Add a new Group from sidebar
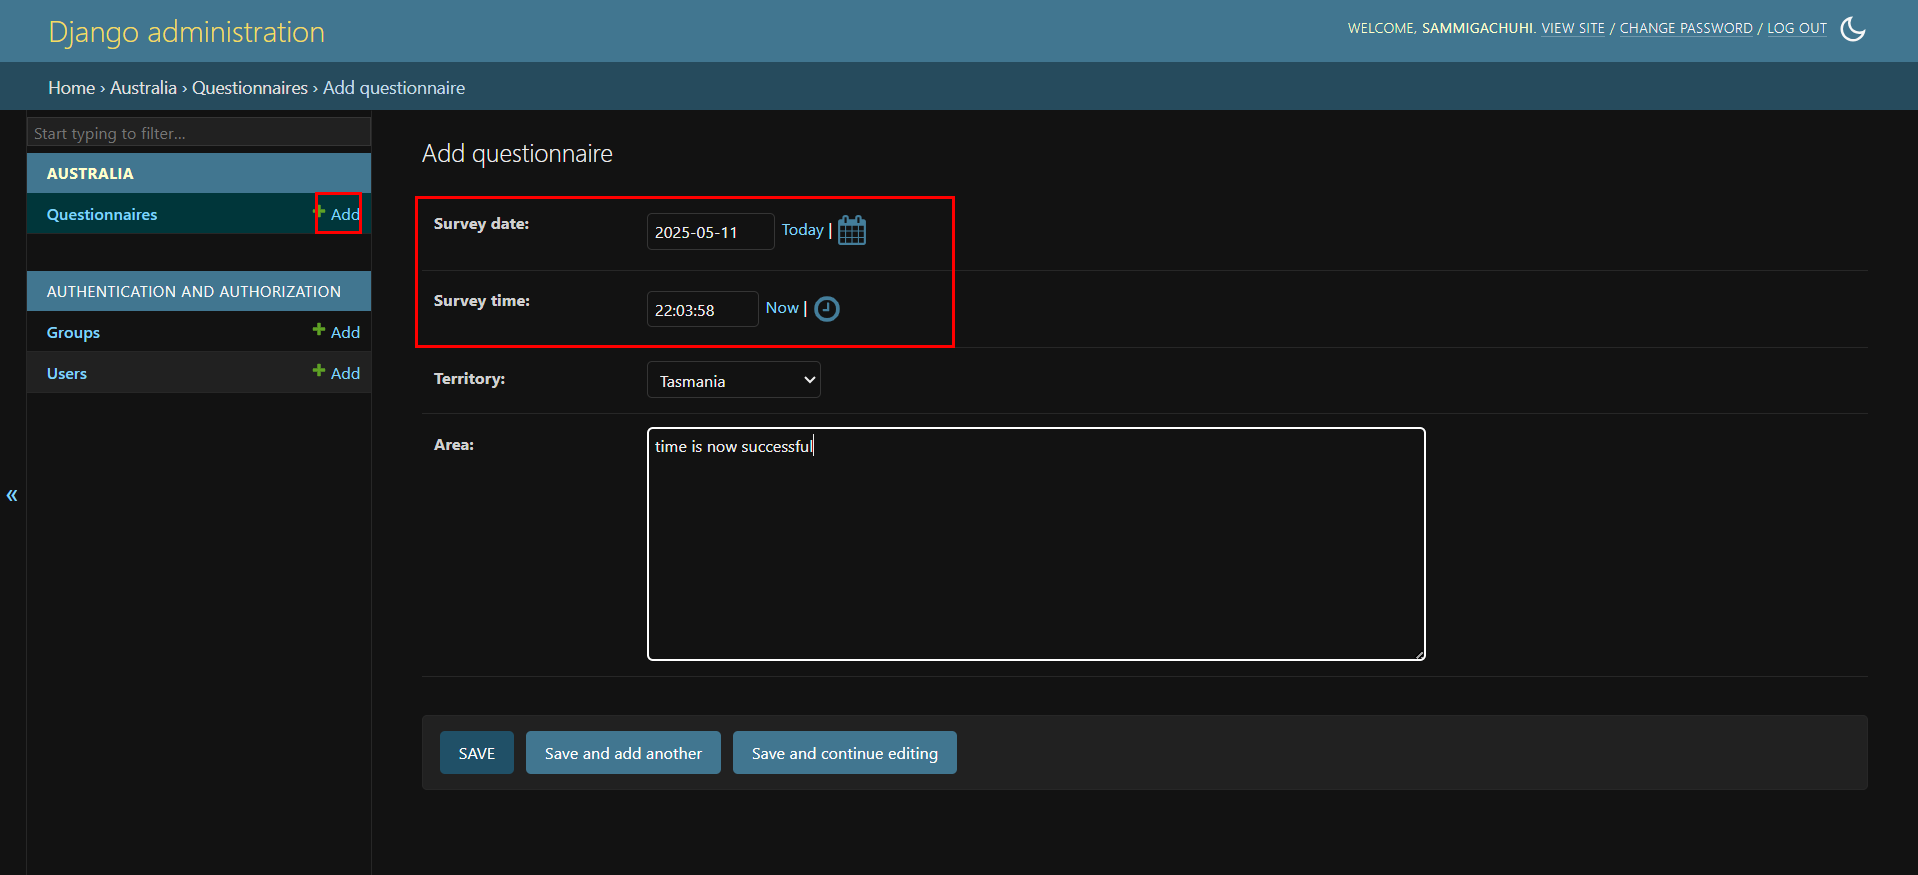1918x875 pixels. (x=344, y=332)
